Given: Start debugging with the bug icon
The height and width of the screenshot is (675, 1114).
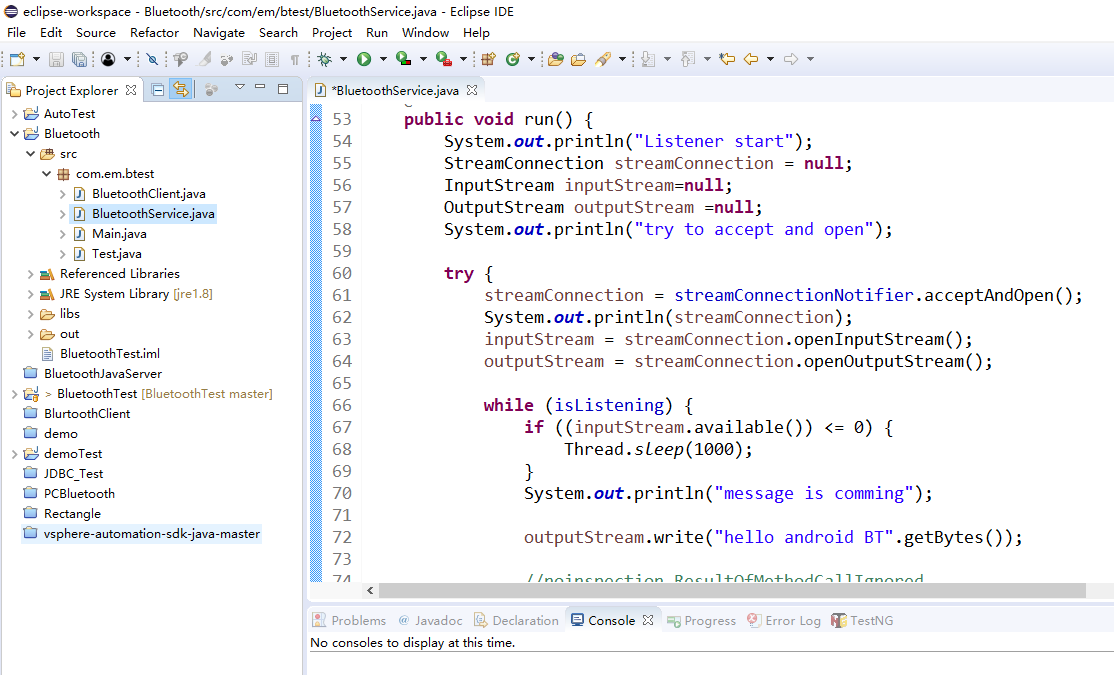Looking at the screenshot, I should [326, 60].
